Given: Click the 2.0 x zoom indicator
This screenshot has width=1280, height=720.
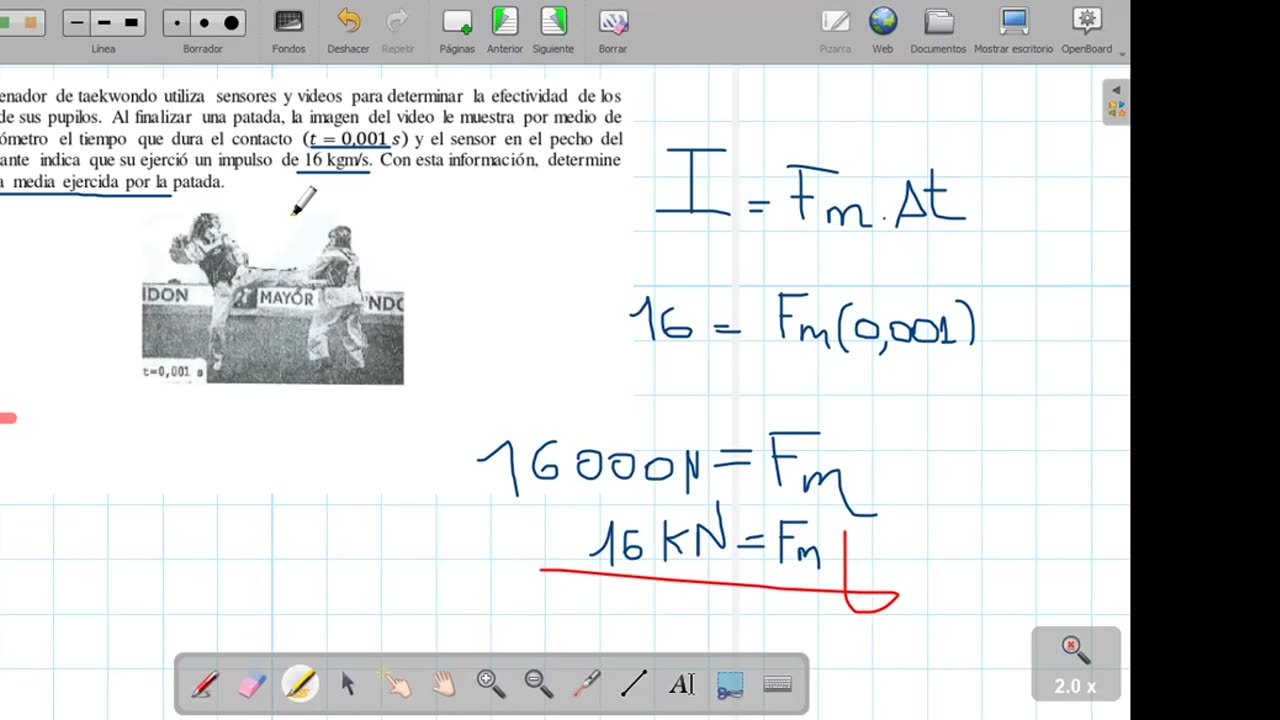Looking at the screenshot, I should [1075, 664].
